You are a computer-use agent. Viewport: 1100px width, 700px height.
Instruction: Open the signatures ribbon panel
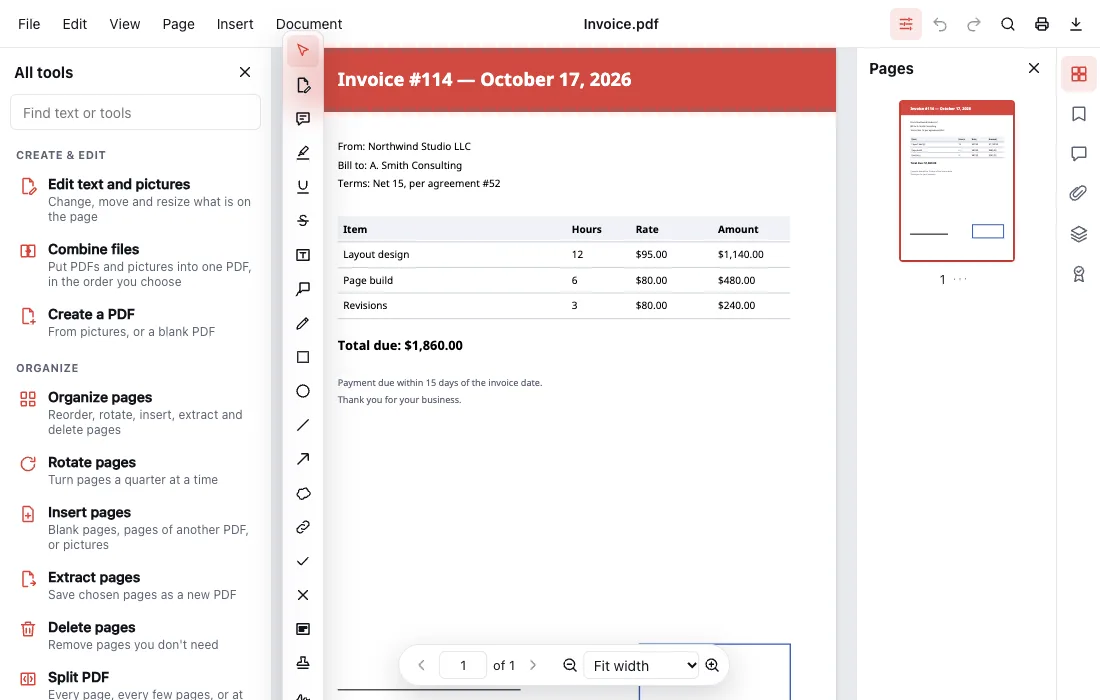[1078, 274]
